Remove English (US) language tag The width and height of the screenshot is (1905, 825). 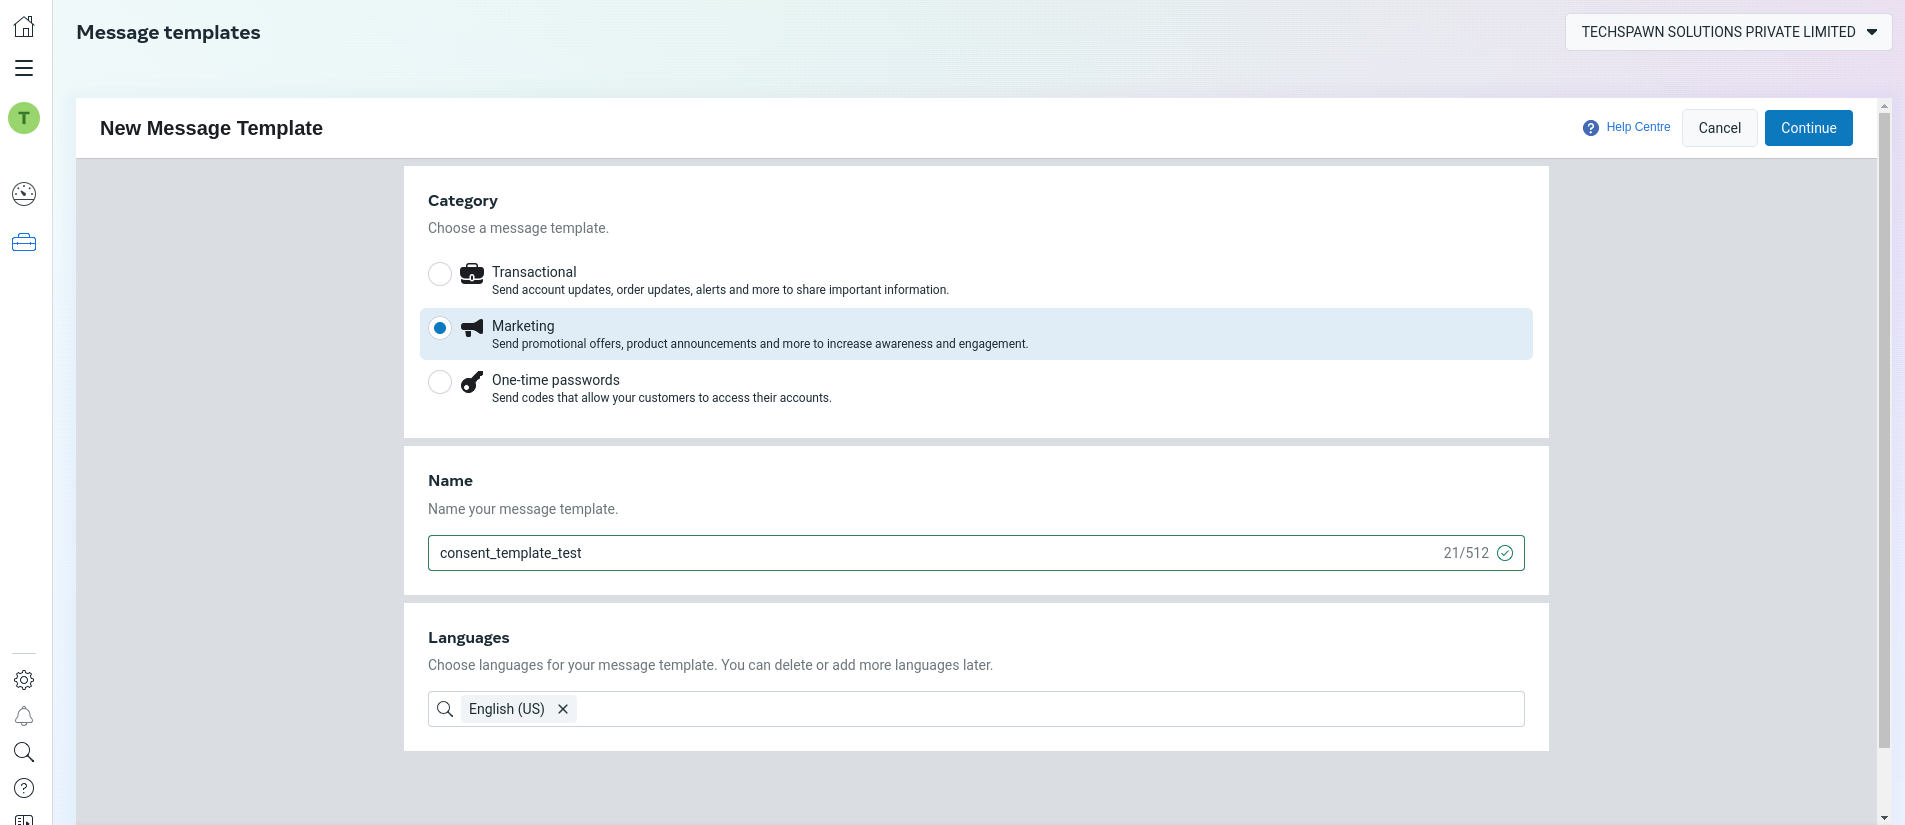pos(563,709)
